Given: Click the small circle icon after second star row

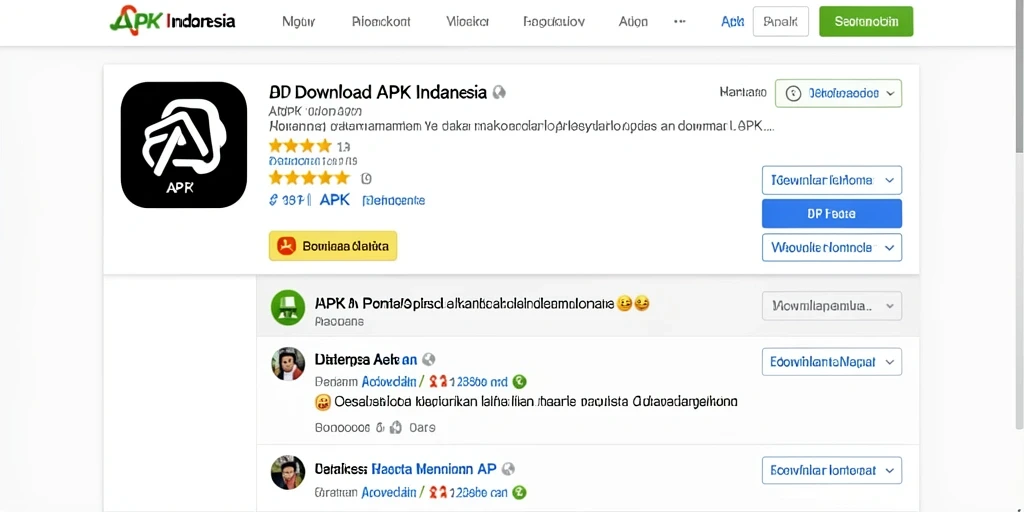Looking at the screenshot, I should coord(366,178).
